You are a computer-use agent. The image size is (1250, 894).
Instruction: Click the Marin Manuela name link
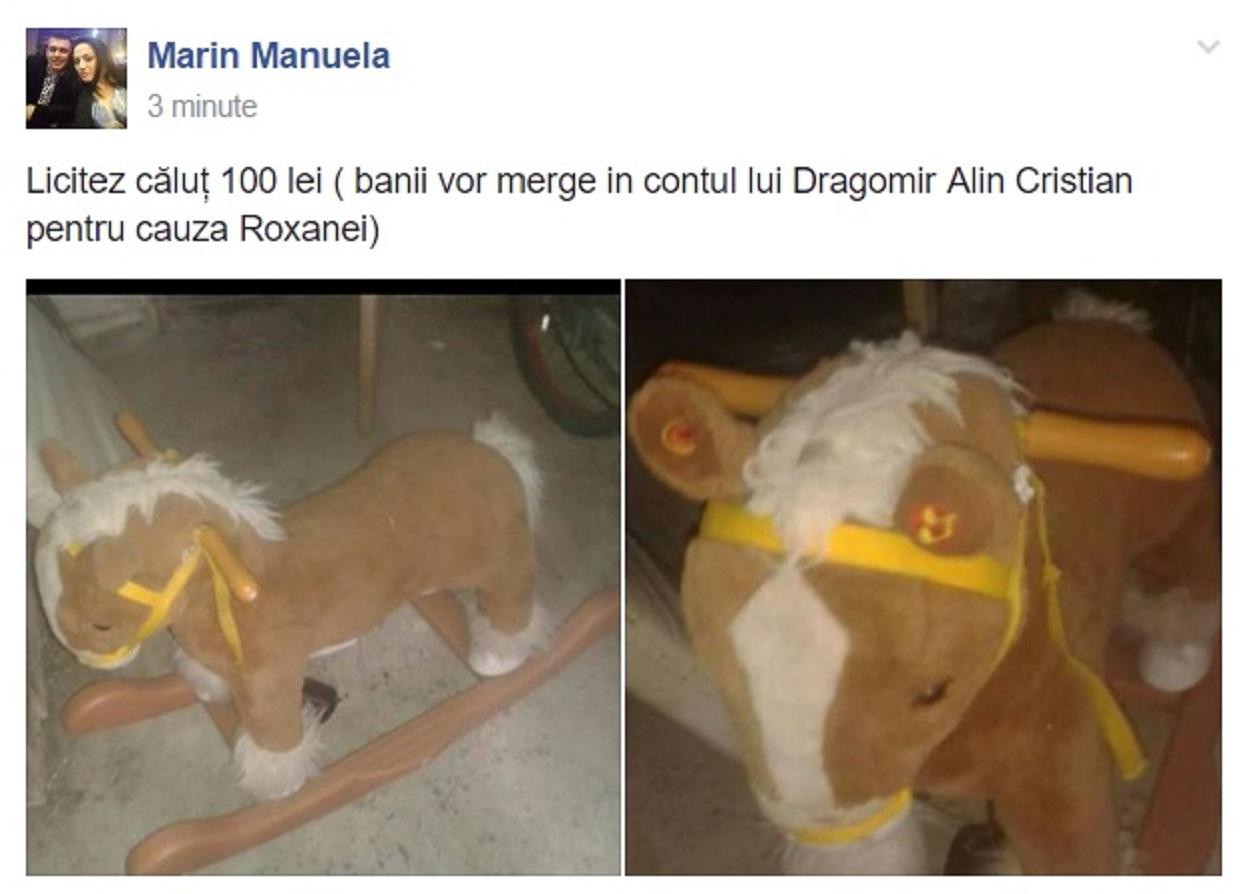pyautogui.click(x=268, y=55)
